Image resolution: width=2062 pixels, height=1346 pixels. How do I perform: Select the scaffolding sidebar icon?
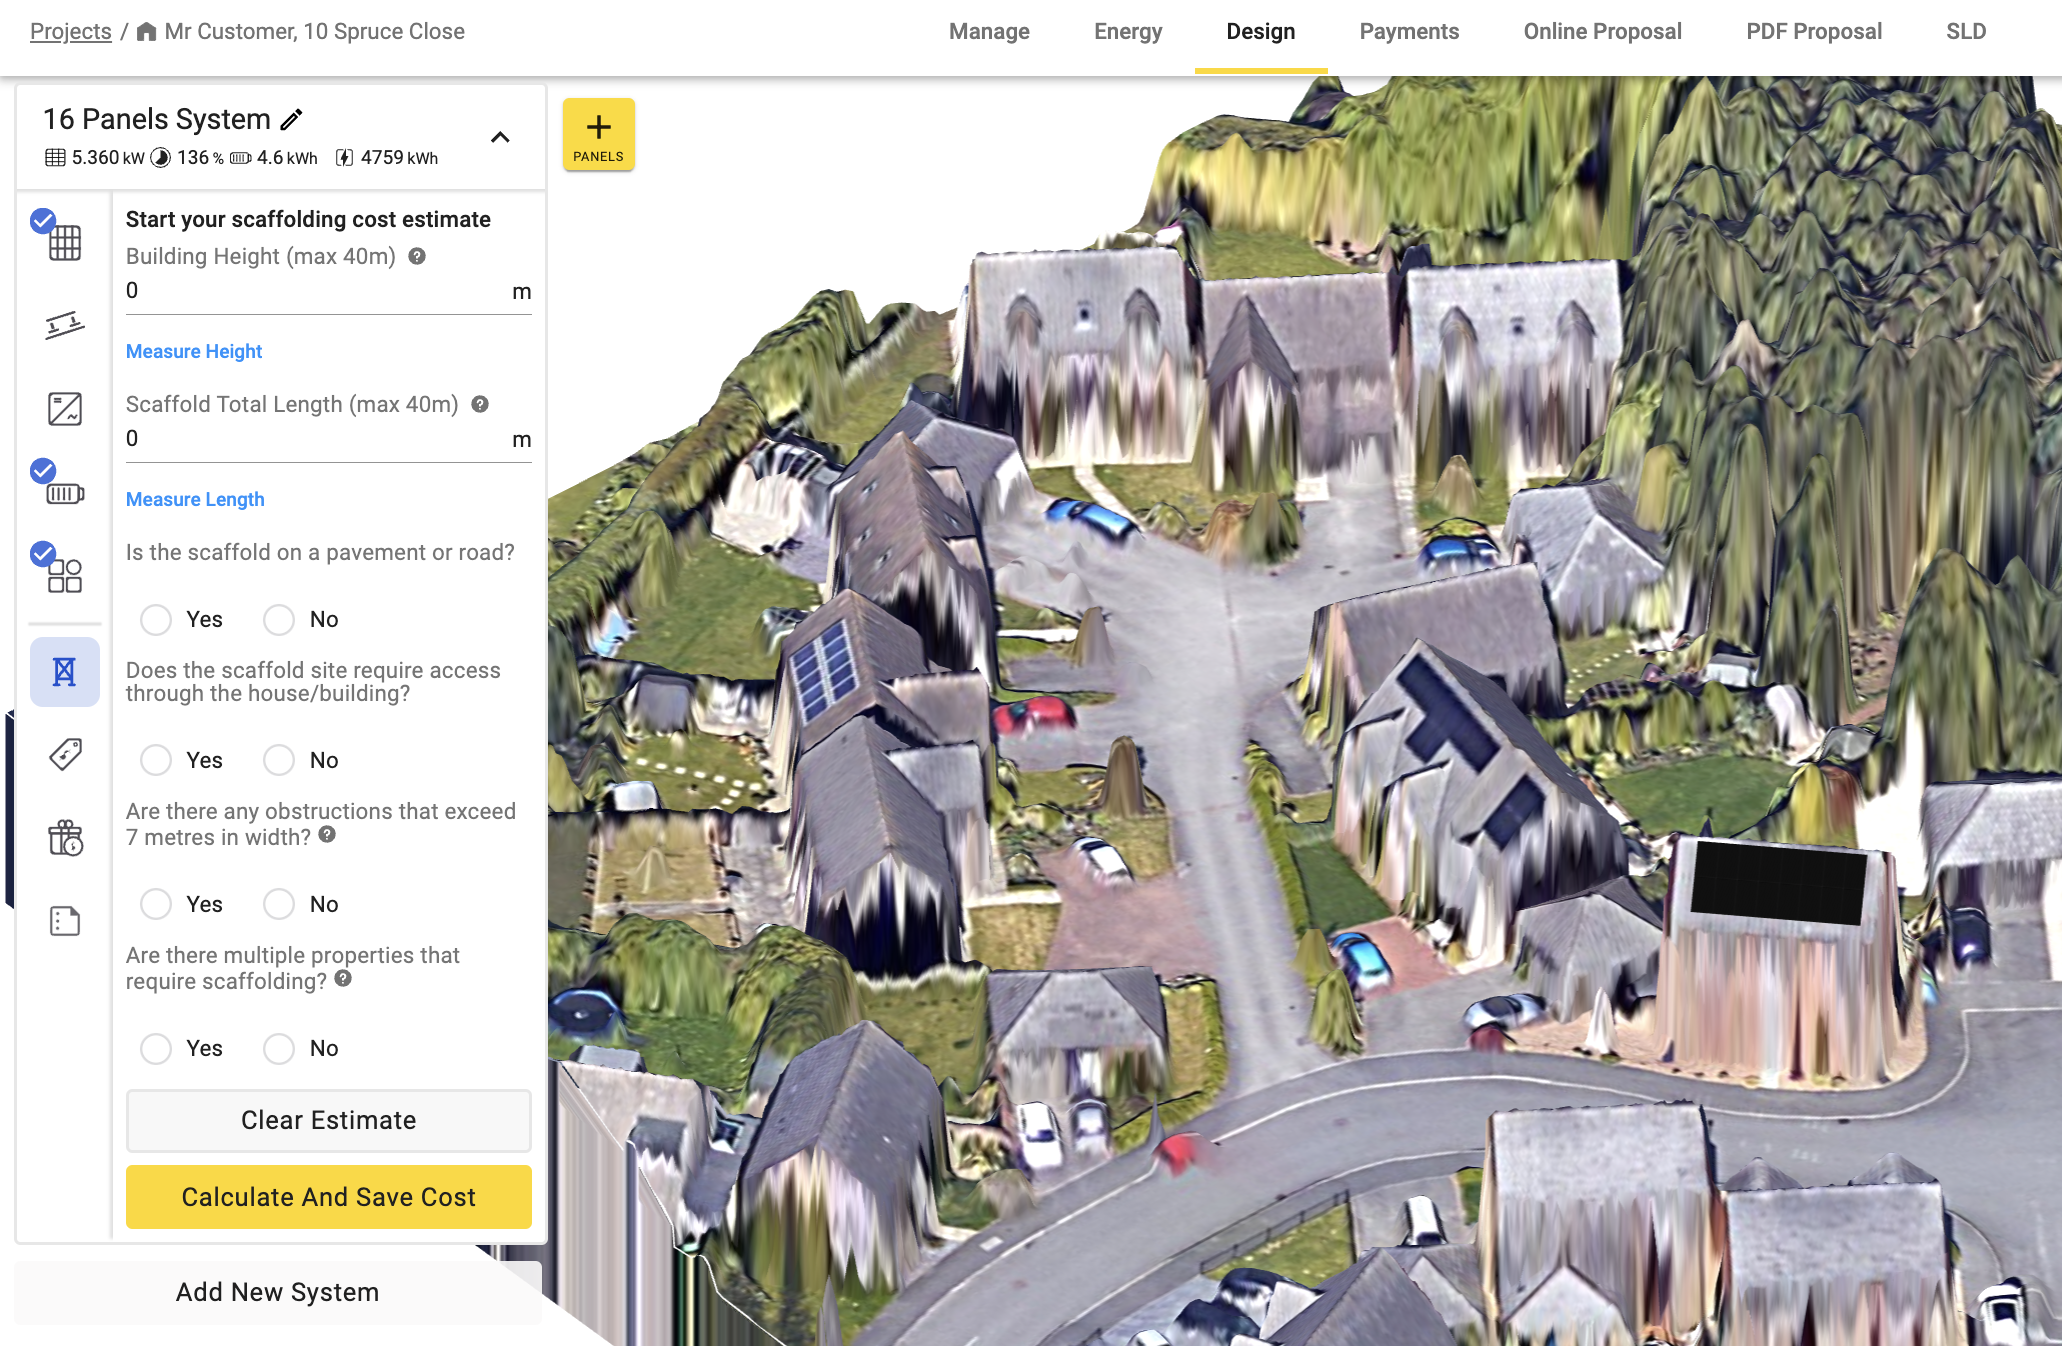click(65, 672)
